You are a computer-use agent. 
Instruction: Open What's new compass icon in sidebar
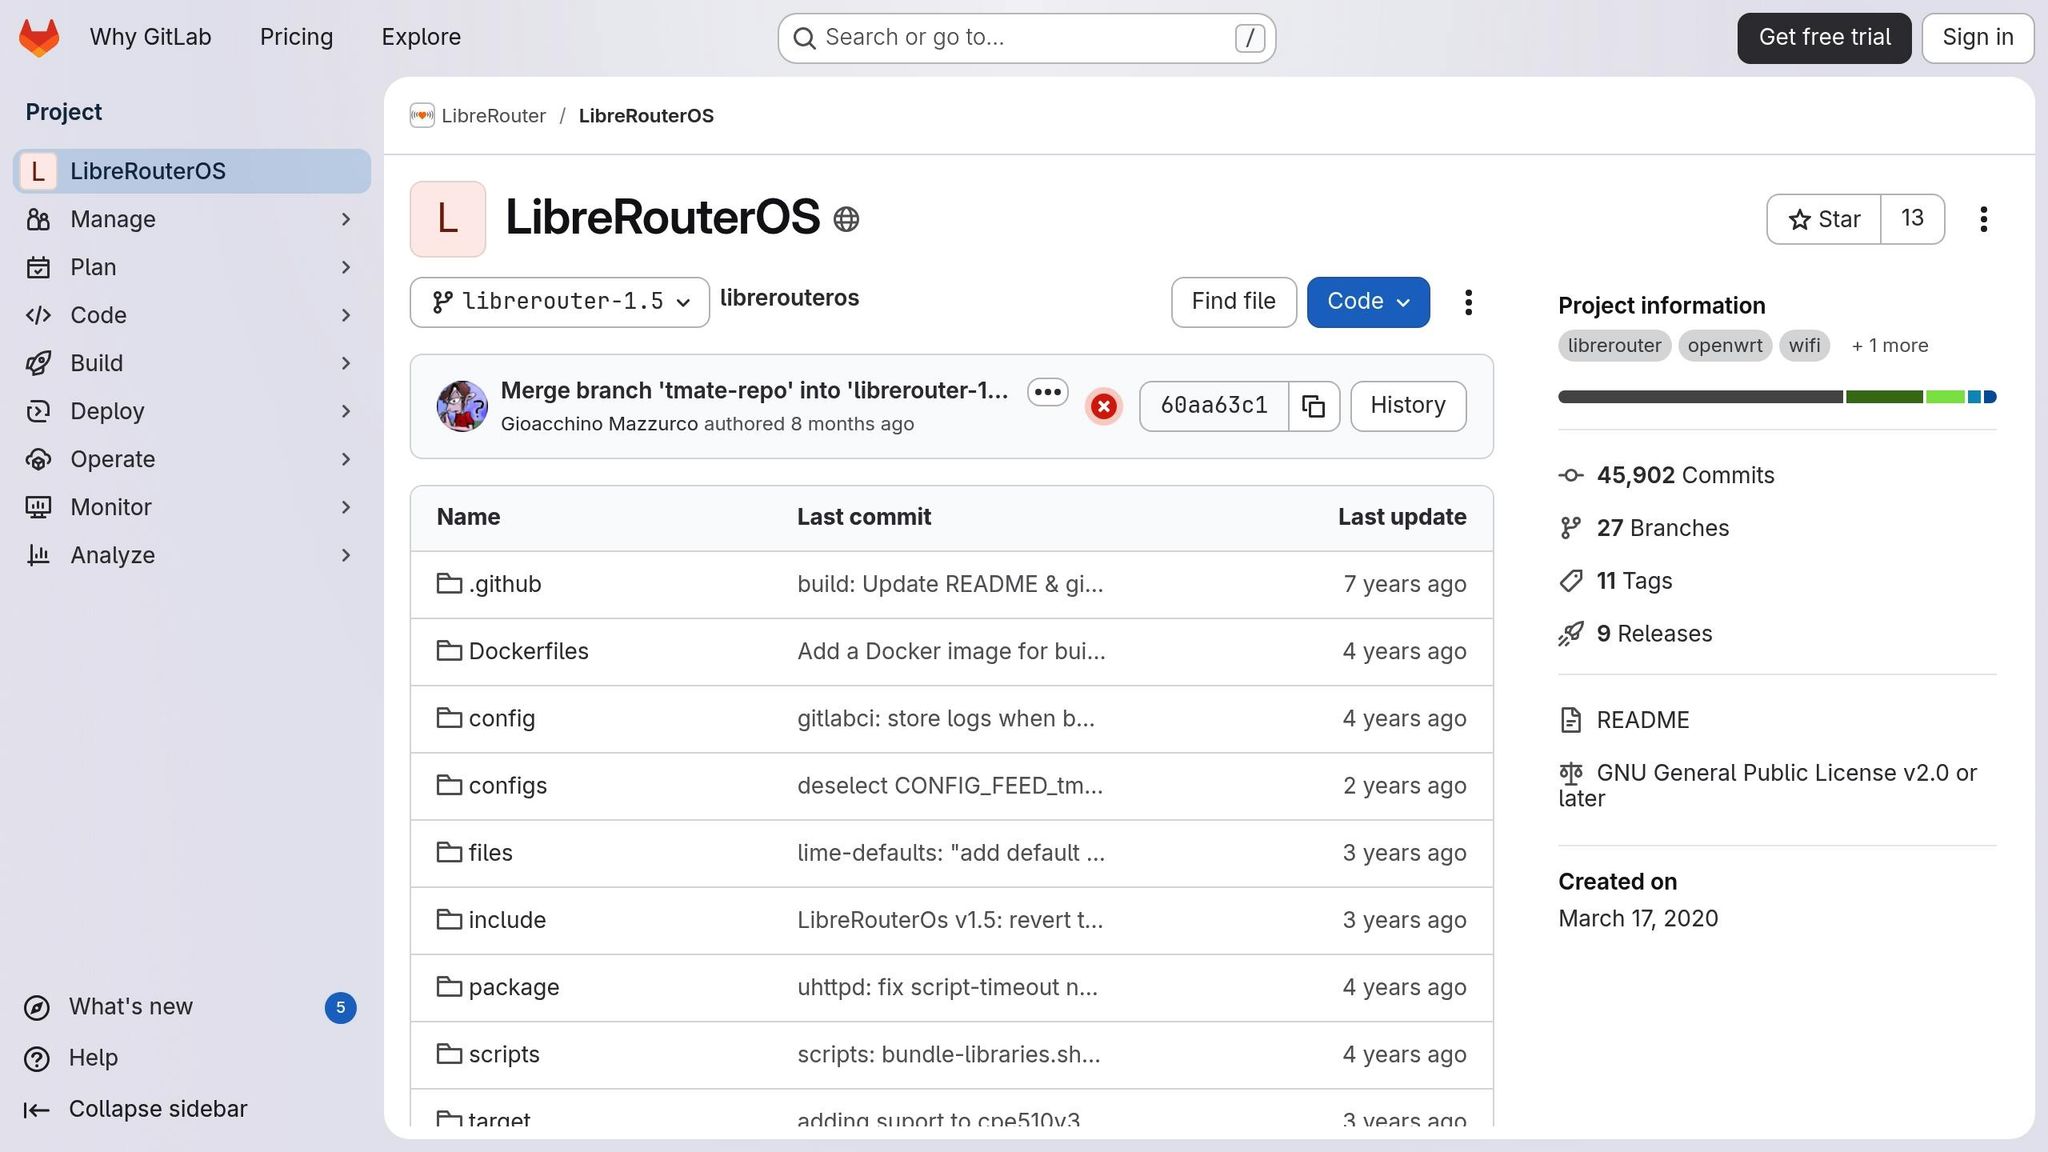click(x=38, y=1007)
